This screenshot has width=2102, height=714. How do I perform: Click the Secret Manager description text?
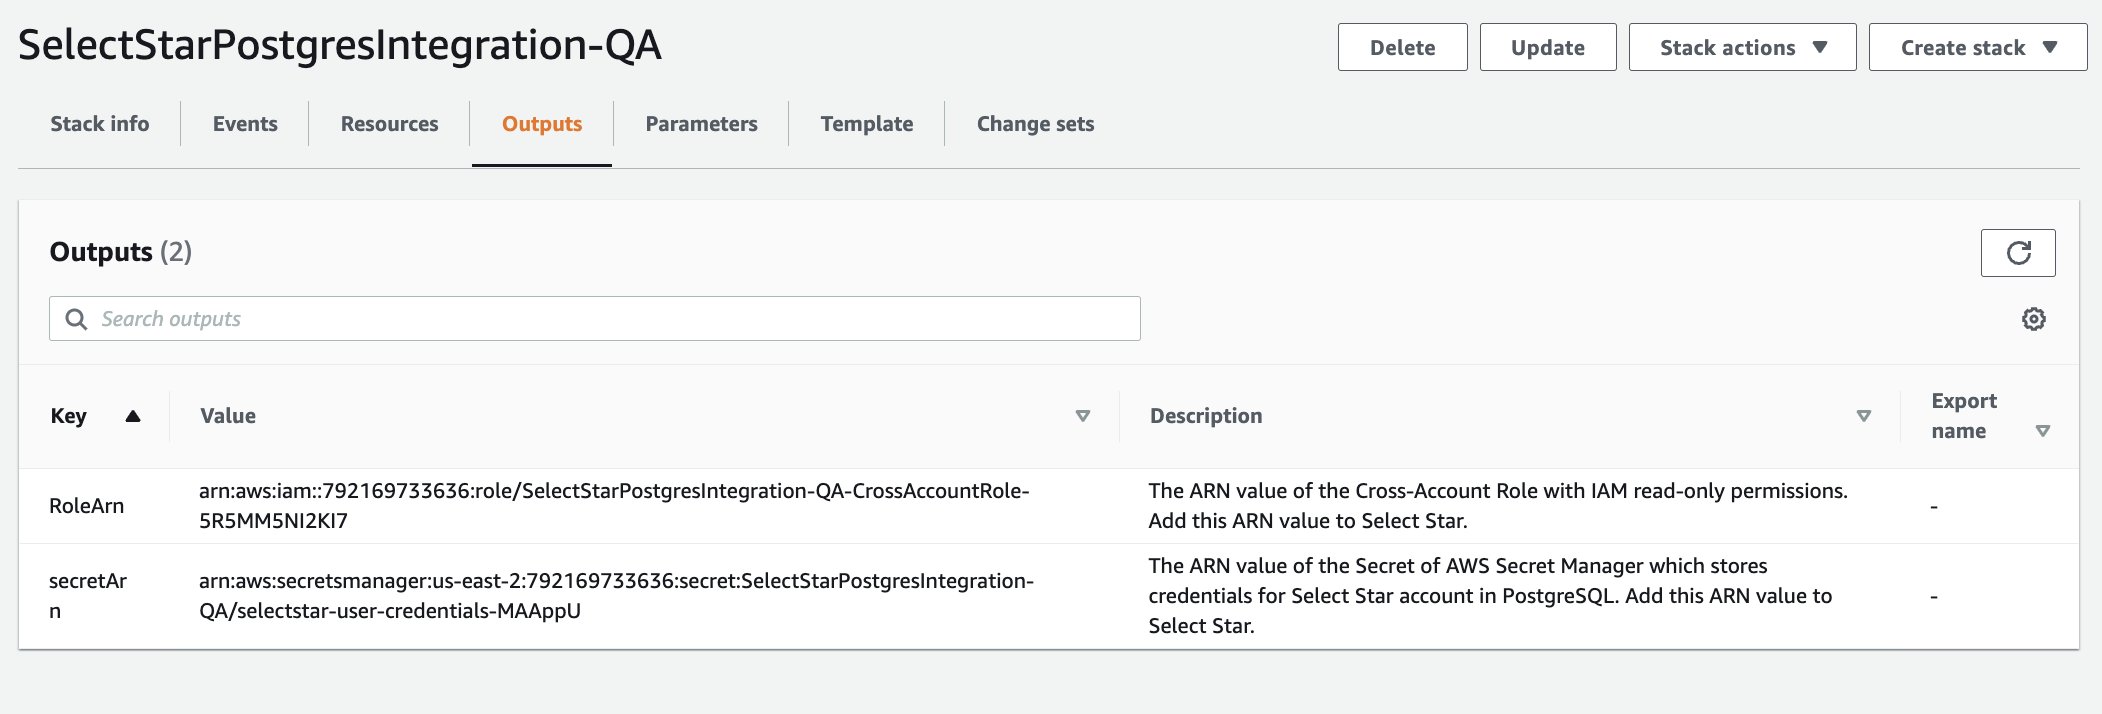point(1490,596)
